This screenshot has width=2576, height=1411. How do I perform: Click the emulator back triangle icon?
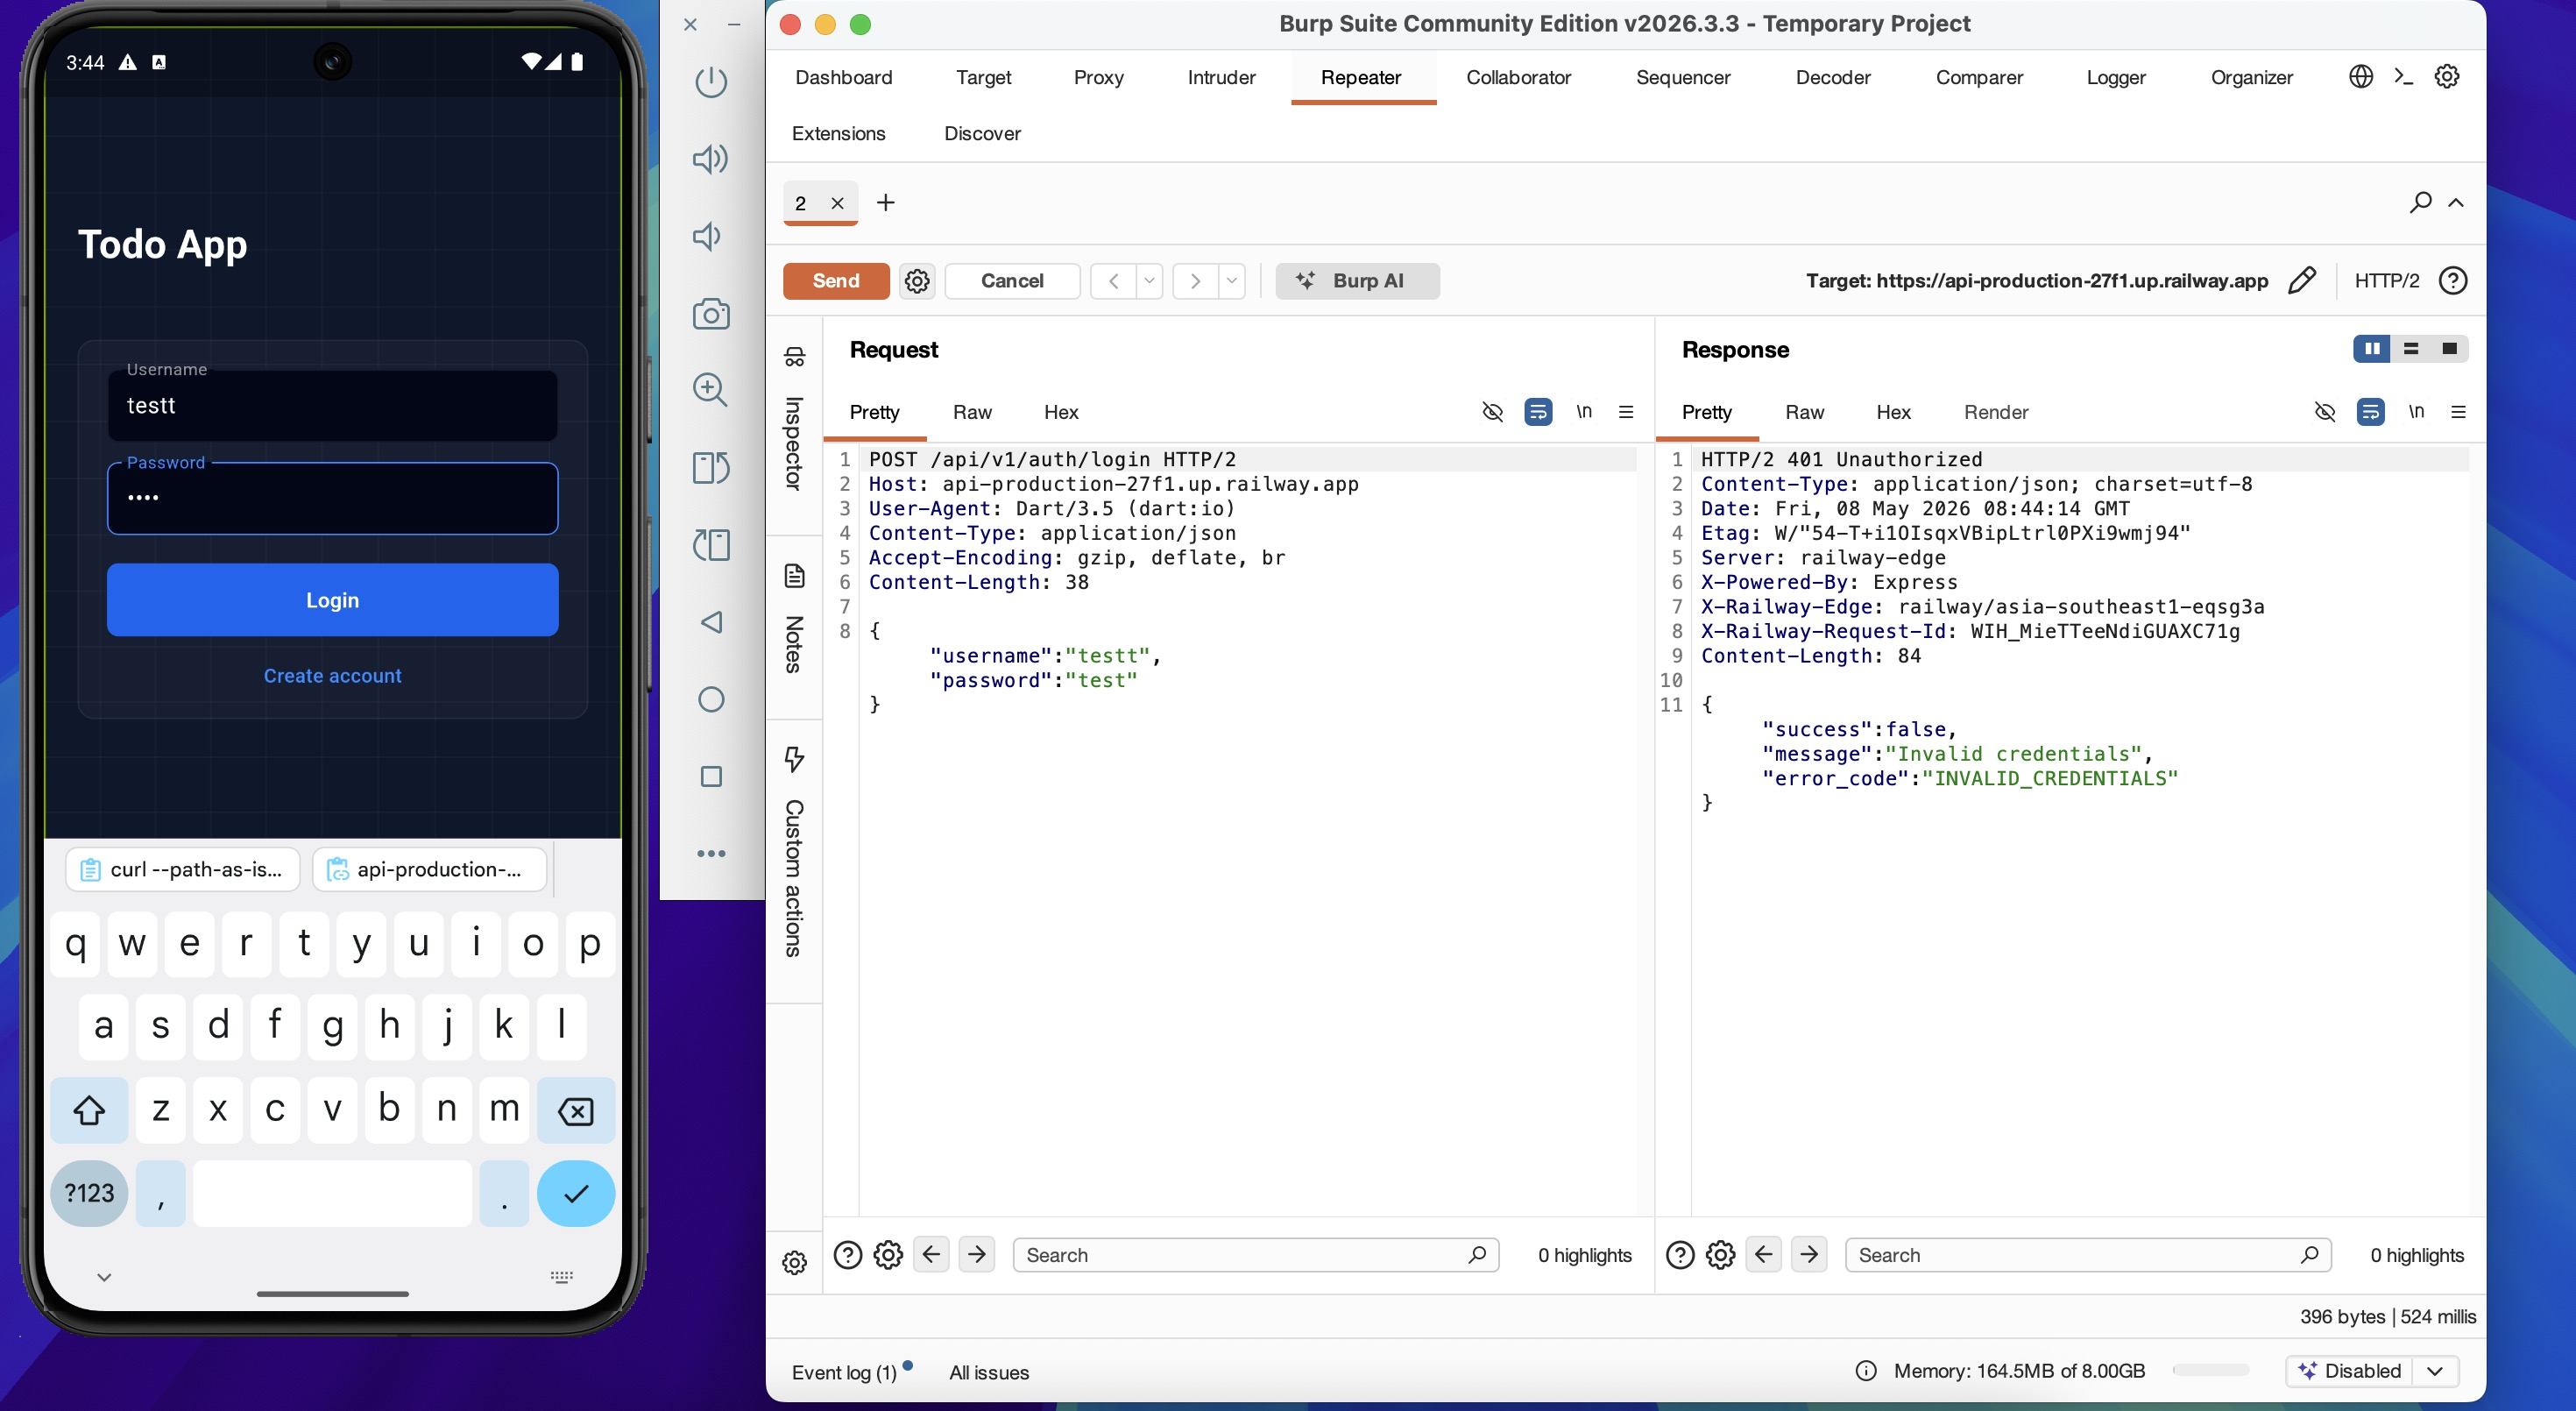tap(711, 622)
